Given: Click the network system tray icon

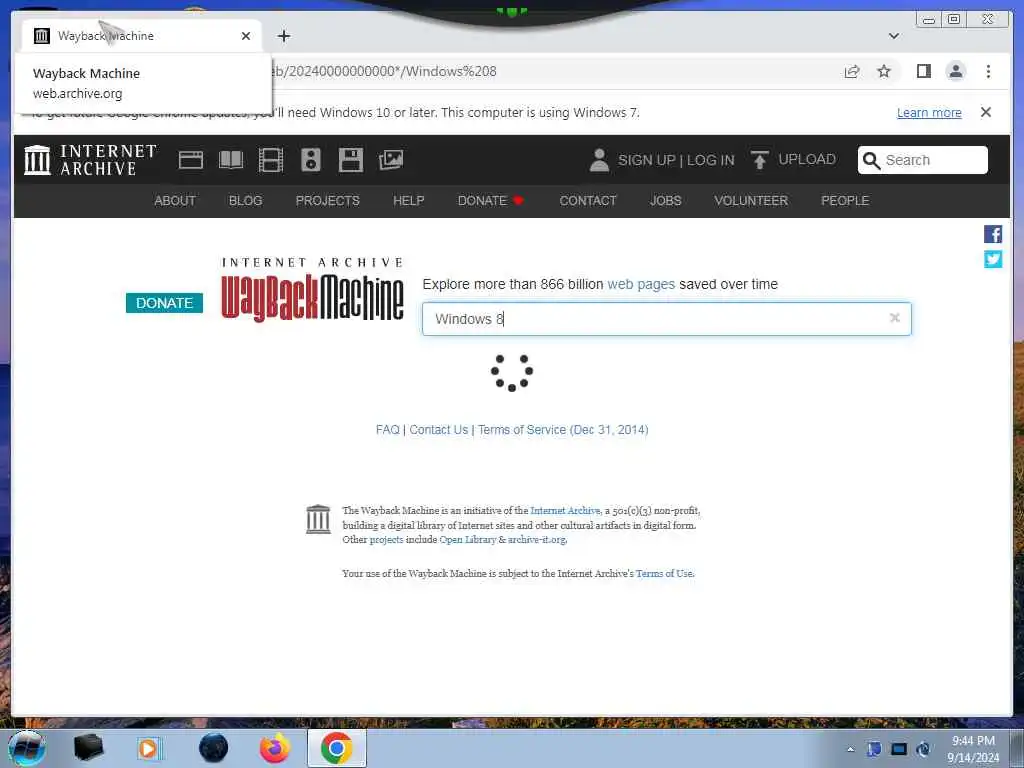Looking at the screenshot, I should coord(899,749).
